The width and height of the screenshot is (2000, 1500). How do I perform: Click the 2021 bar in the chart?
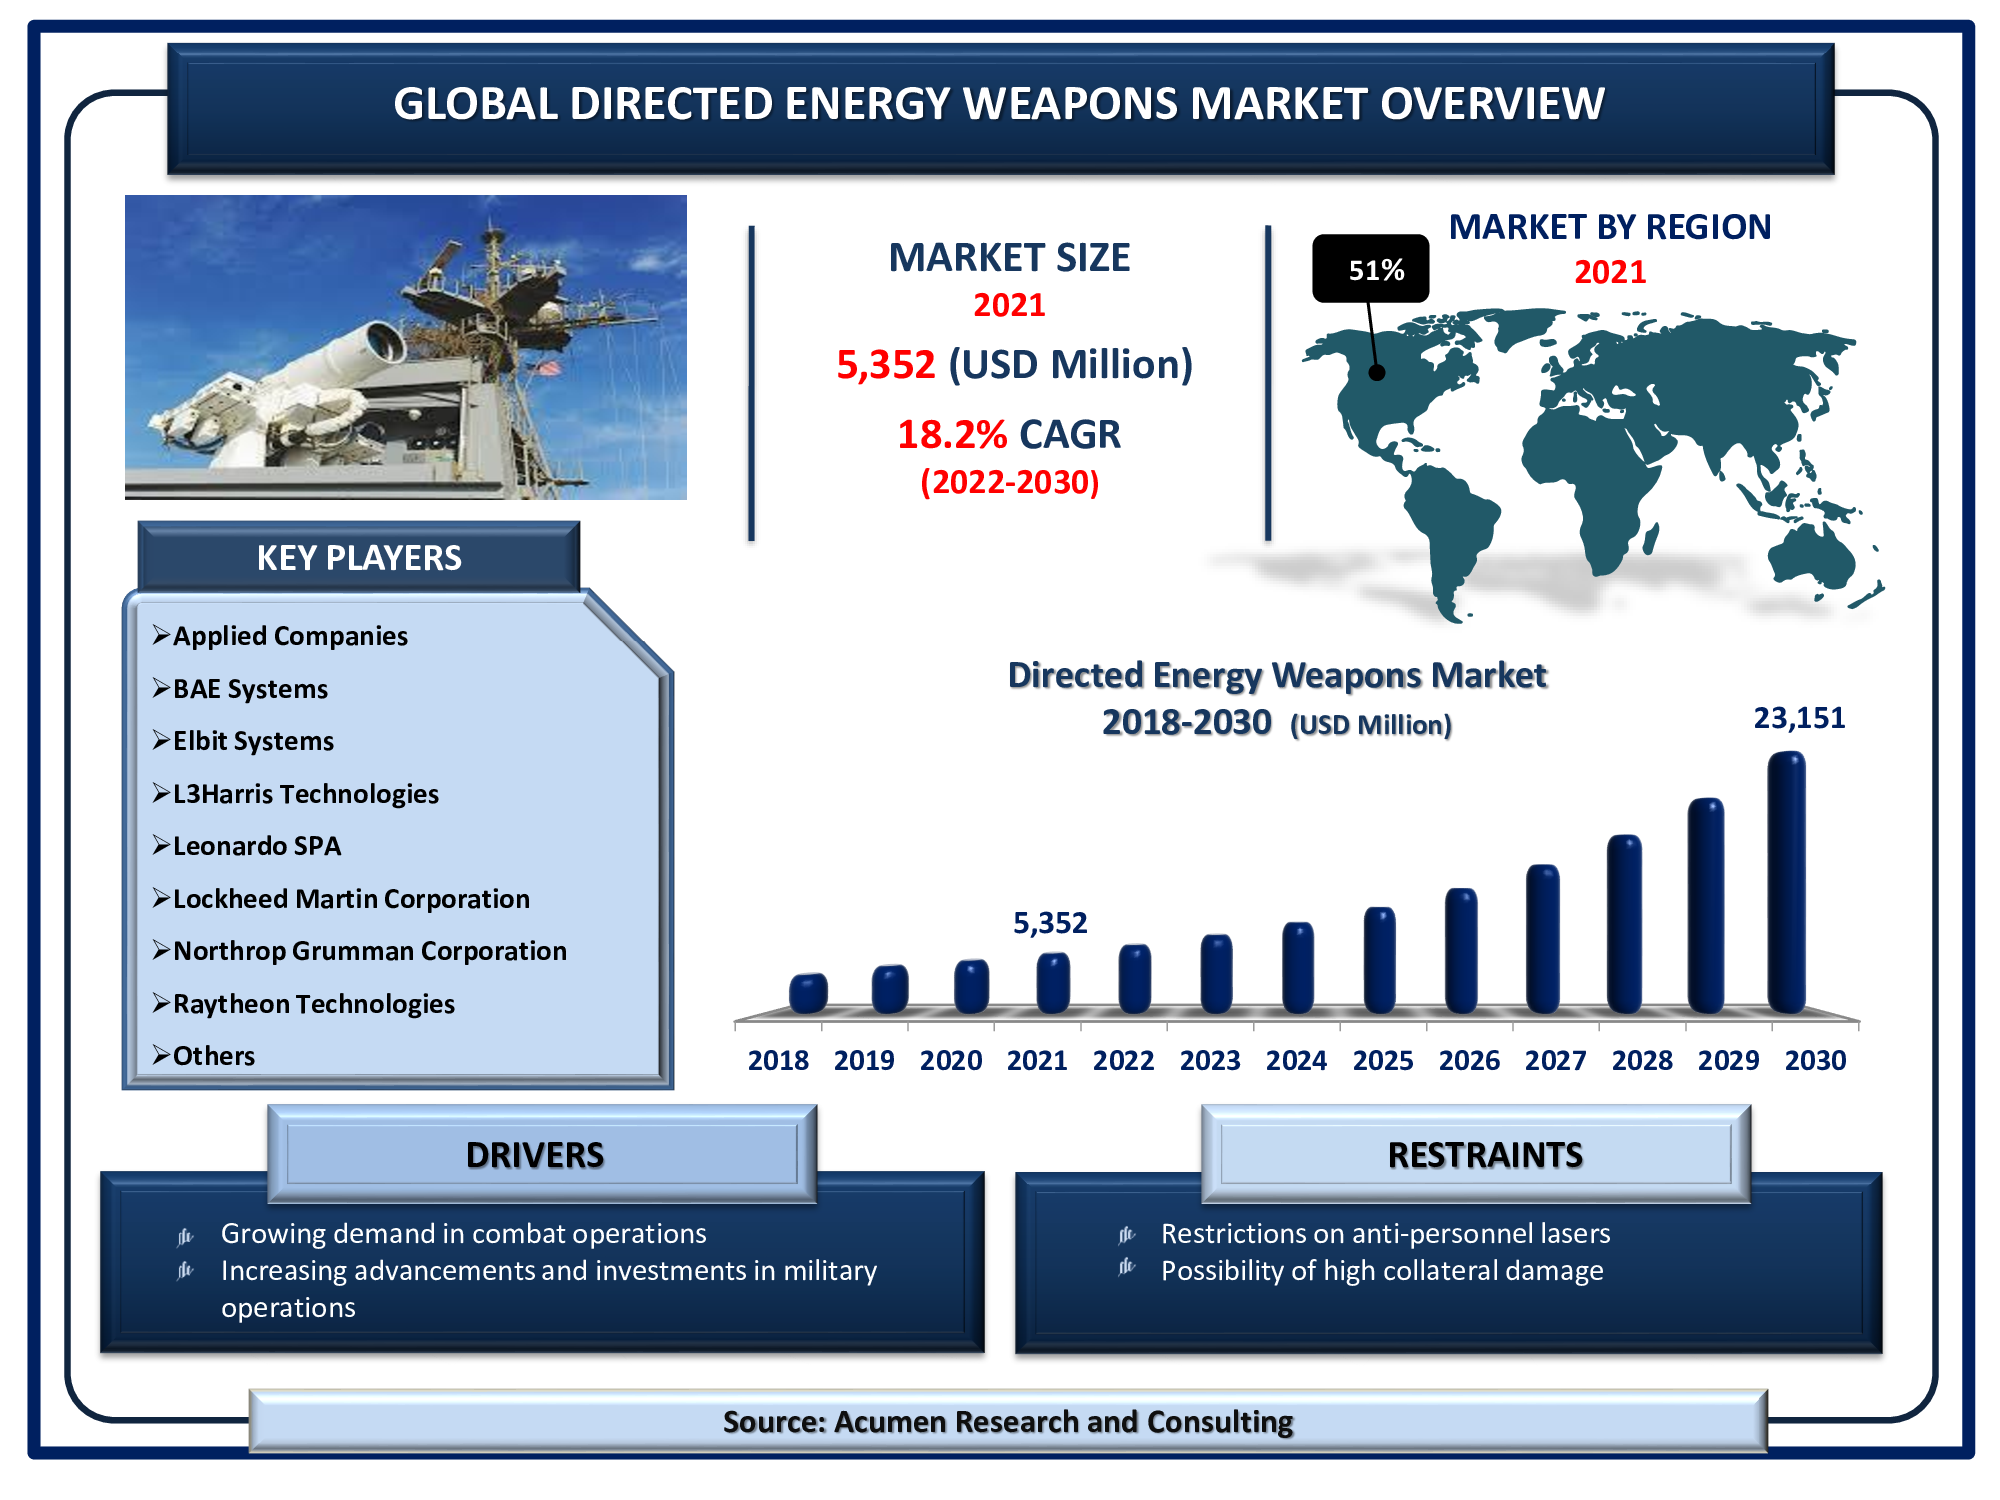1053,982
